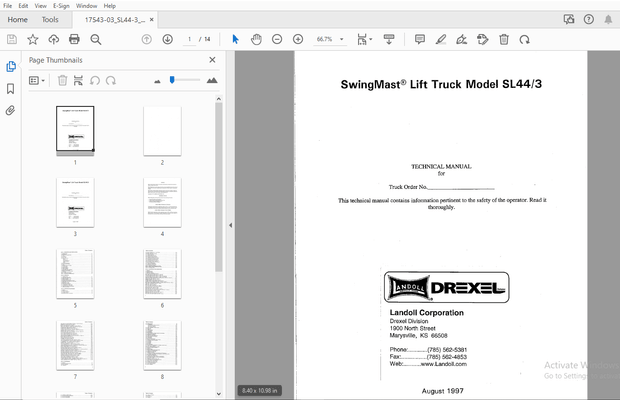Close the 17543-03_SL44-3 document tab
This screenshot has height=400, width=620.
[x=151, y=19]
